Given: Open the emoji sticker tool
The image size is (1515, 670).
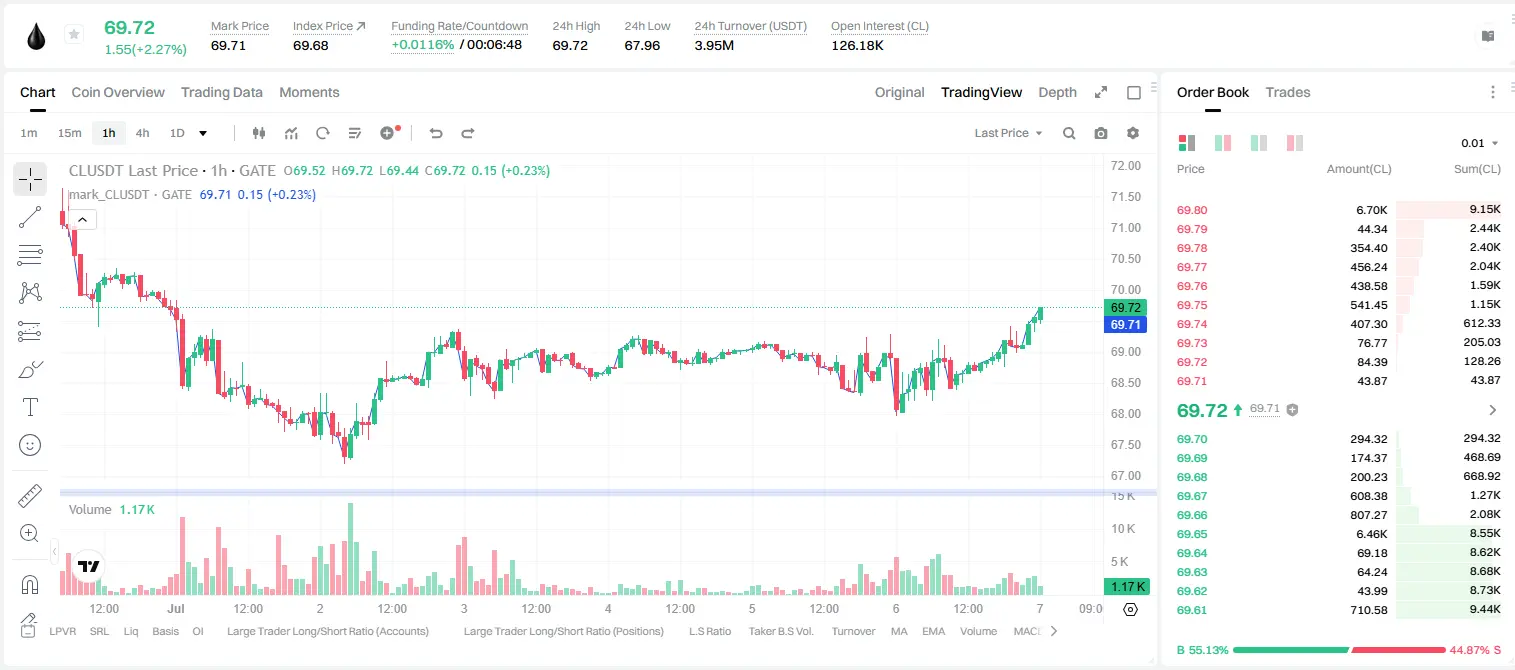Looking at the screenshot, I should [30, 445].
